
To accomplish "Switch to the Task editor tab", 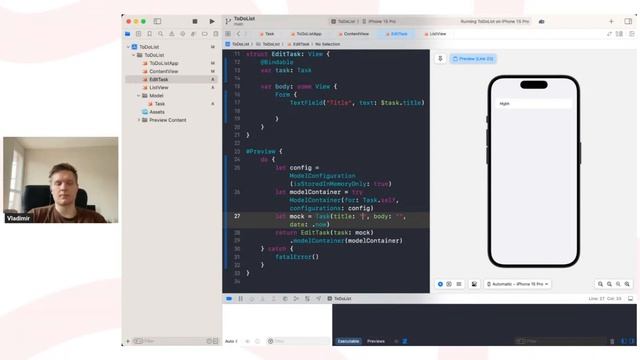I will pyautogui.click(x=267, y=34).
